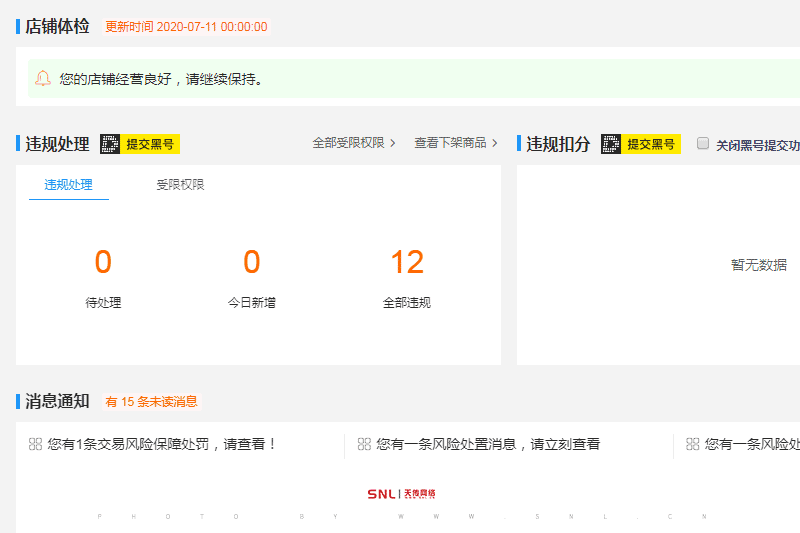Click QR icon beside 违规扣分 提交黑号
This screenshot has width=800, height=533.
click(x=611, y=144)
